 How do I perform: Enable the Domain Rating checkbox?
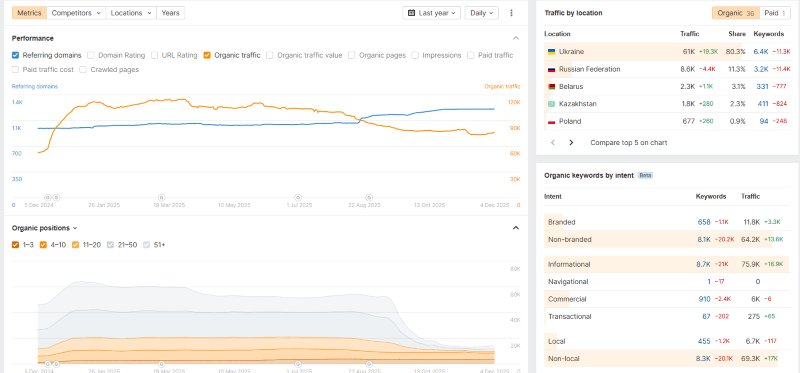tap(91, 55)
